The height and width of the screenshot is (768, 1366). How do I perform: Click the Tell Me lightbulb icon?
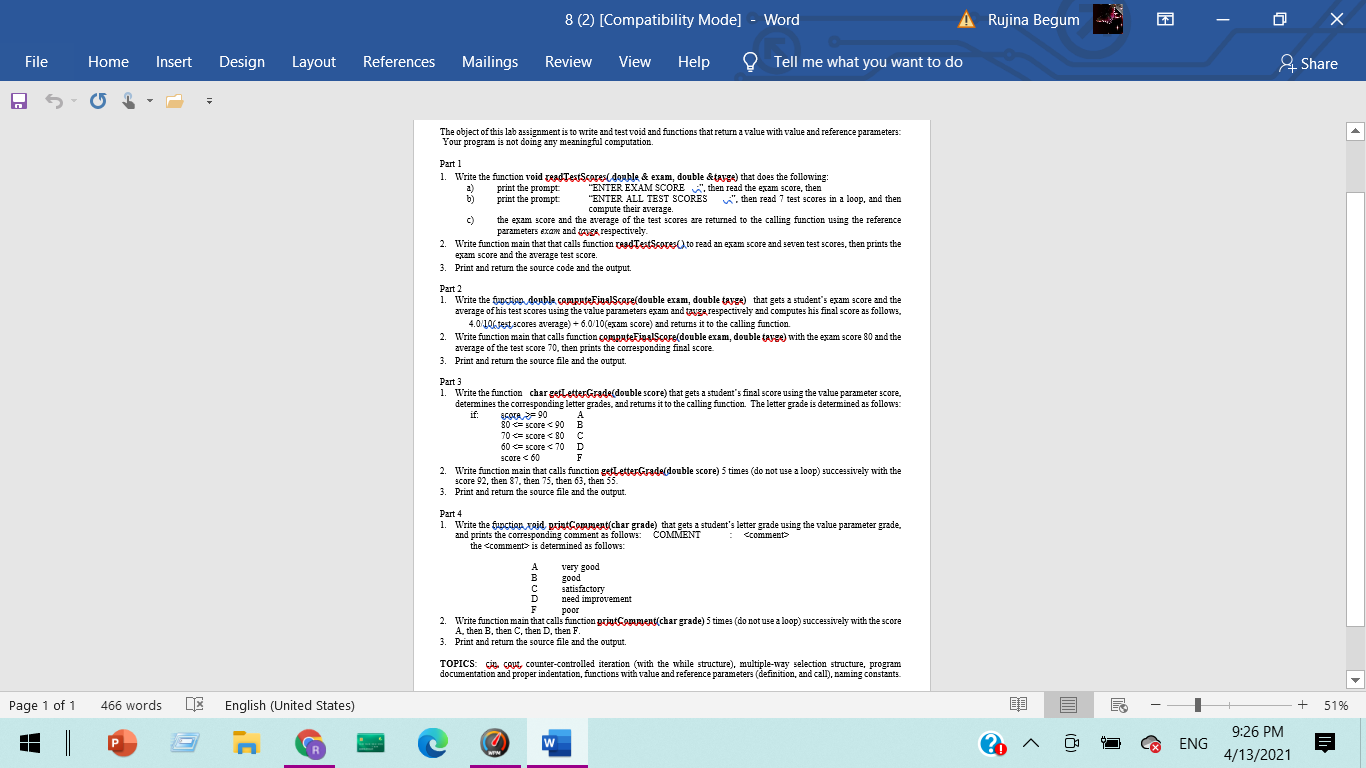(750, 61)
